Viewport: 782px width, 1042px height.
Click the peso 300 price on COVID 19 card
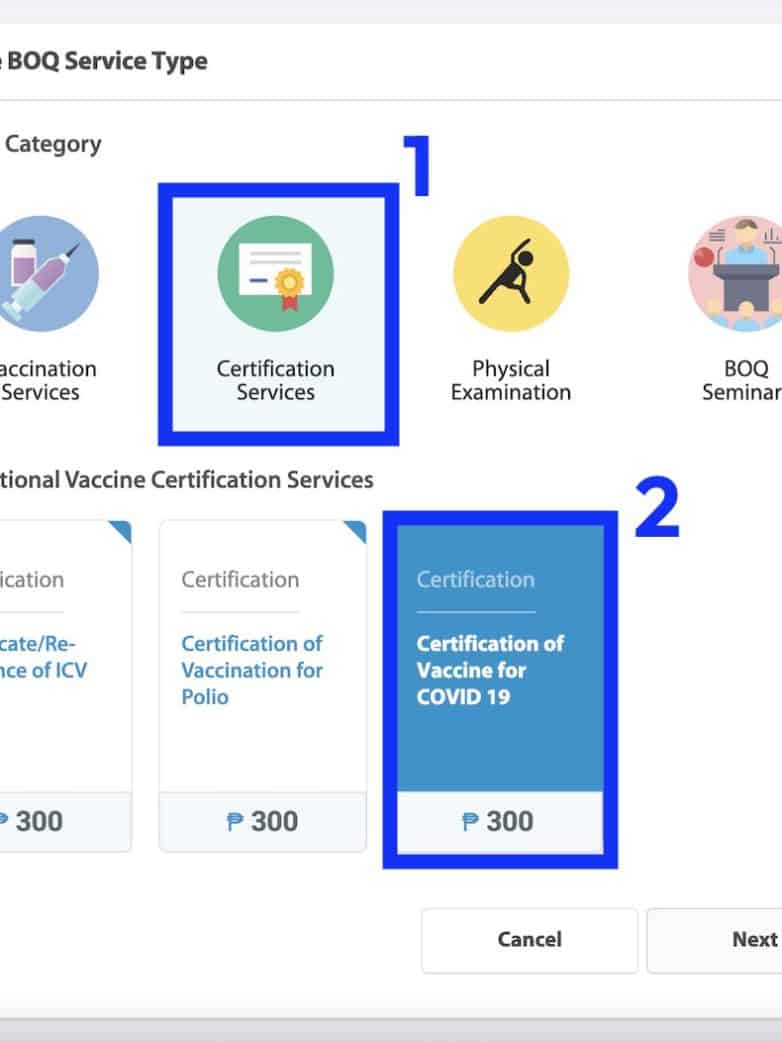[498, 822]
